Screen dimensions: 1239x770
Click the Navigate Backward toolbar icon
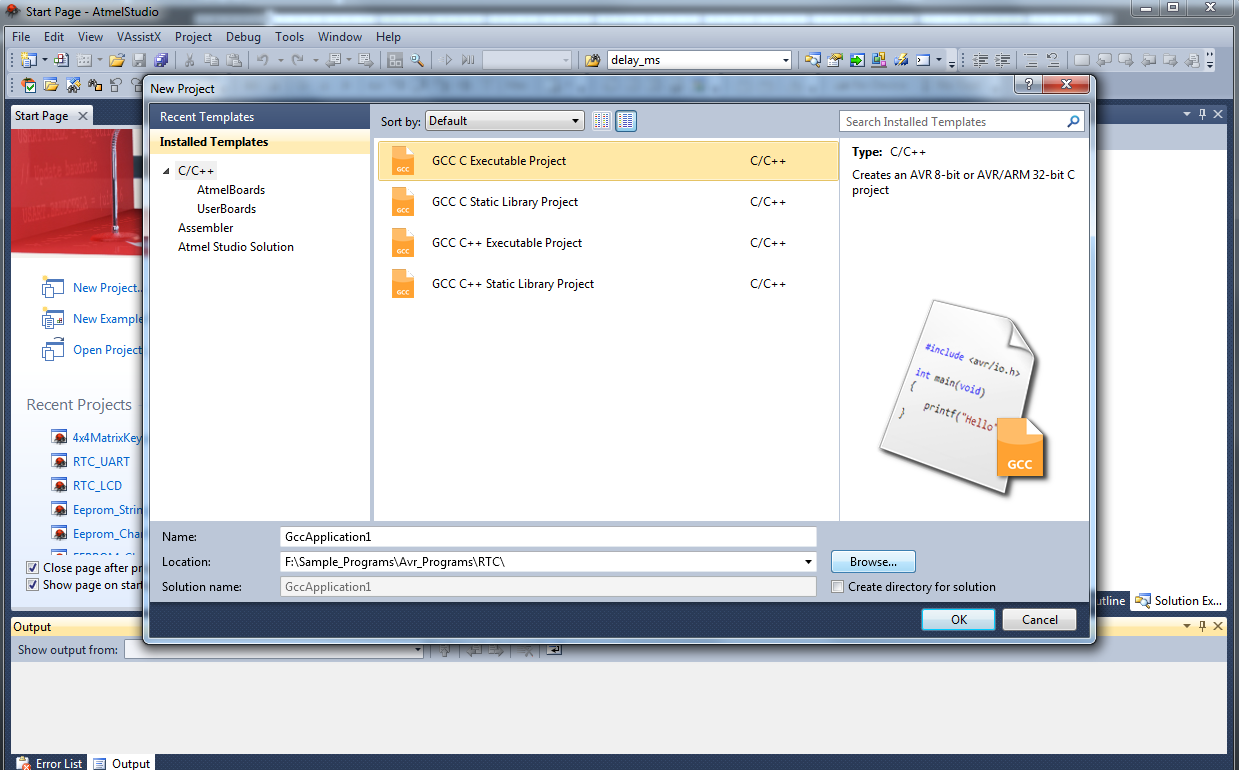click(x=333, y=60)
